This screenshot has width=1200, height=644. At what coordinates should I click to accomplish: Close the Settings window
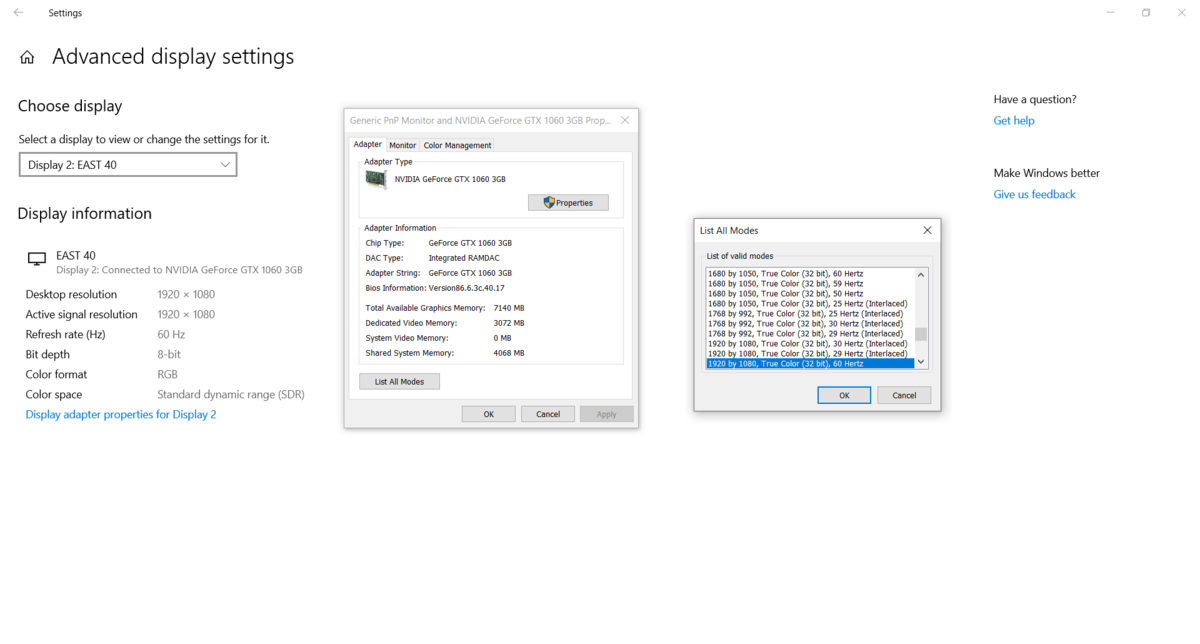pyautogui.click(x=1181, y=13)
